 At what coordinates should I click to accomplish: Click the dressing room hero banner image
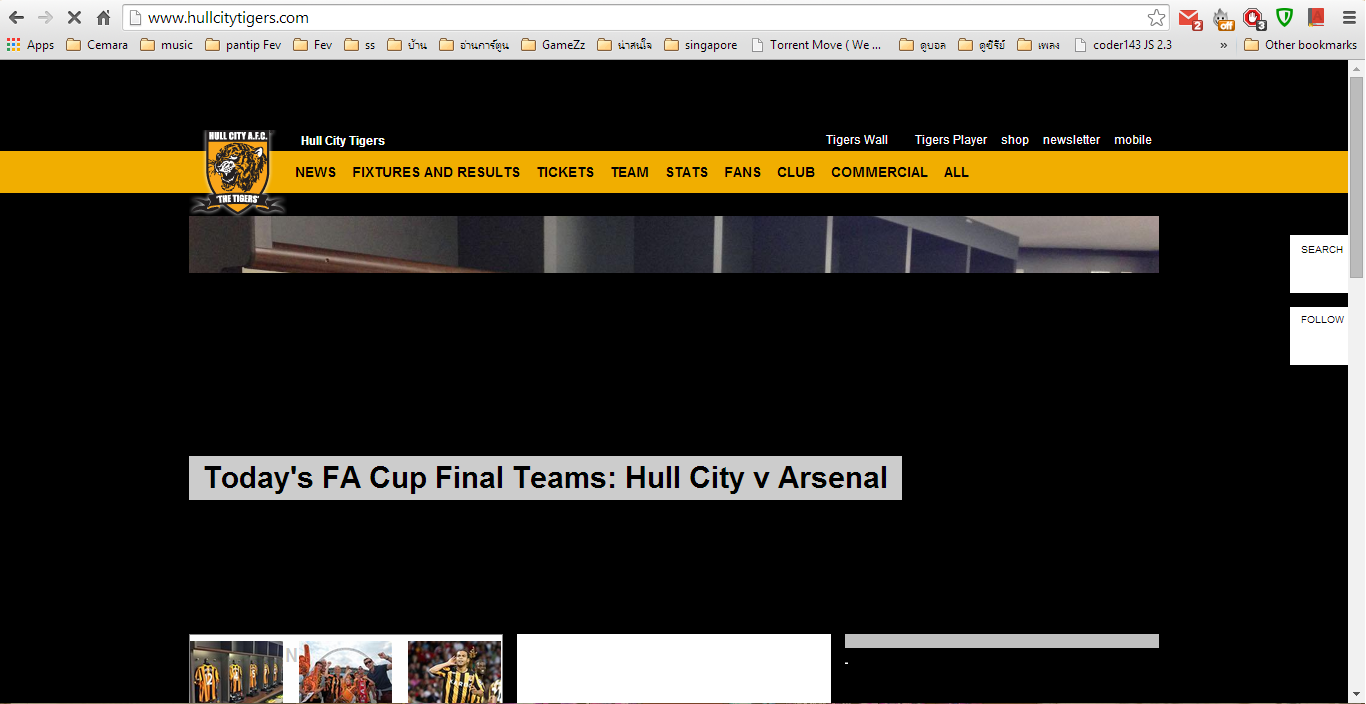674,244
